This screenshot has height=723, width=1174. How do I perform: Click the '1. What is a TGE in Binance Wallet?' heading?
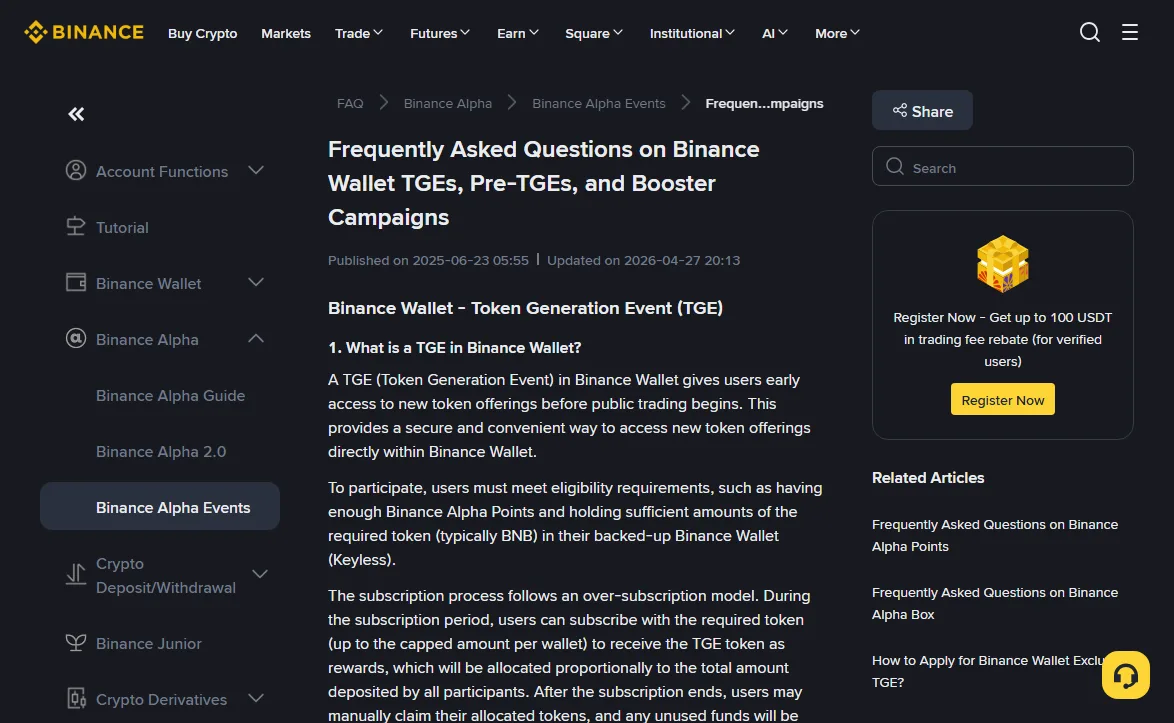[x=454, y=347]
